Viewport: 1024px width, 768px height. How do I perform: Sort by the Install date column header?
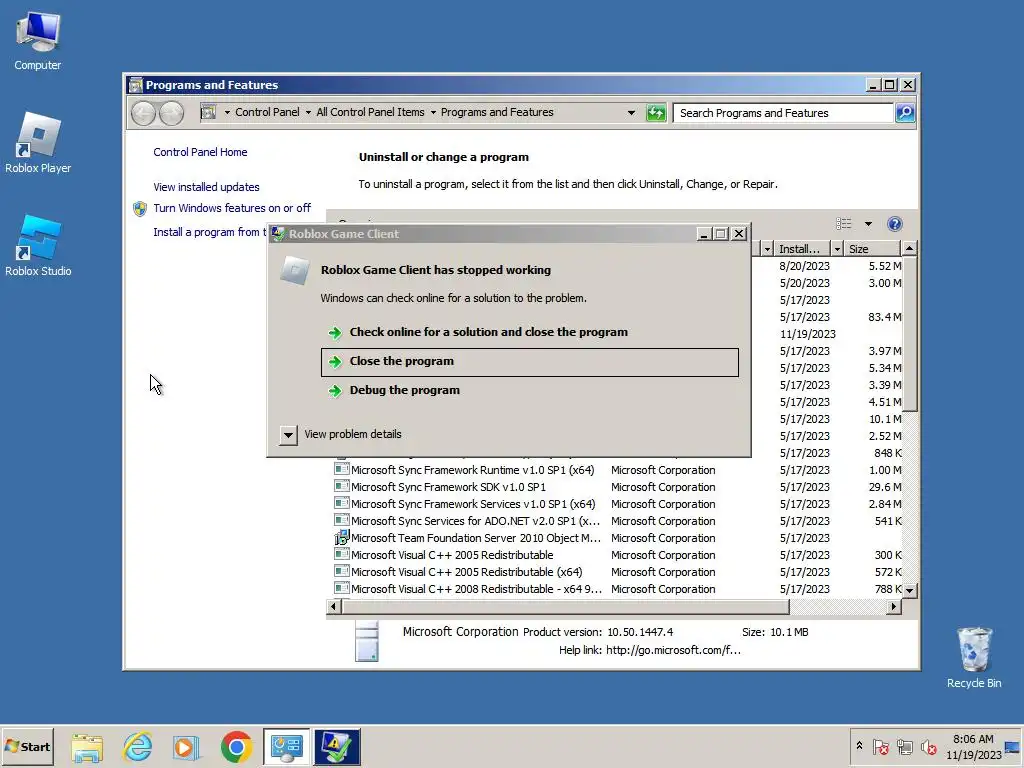[801, 249]
